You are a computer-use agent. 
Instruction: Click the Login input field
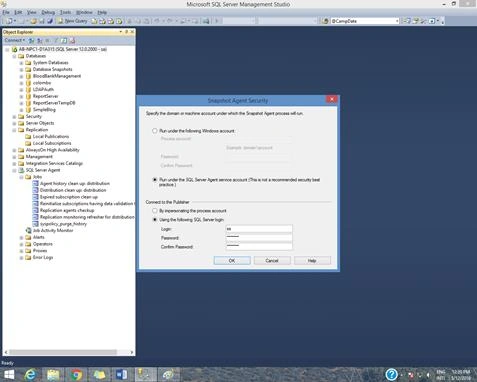click(259, 229)
